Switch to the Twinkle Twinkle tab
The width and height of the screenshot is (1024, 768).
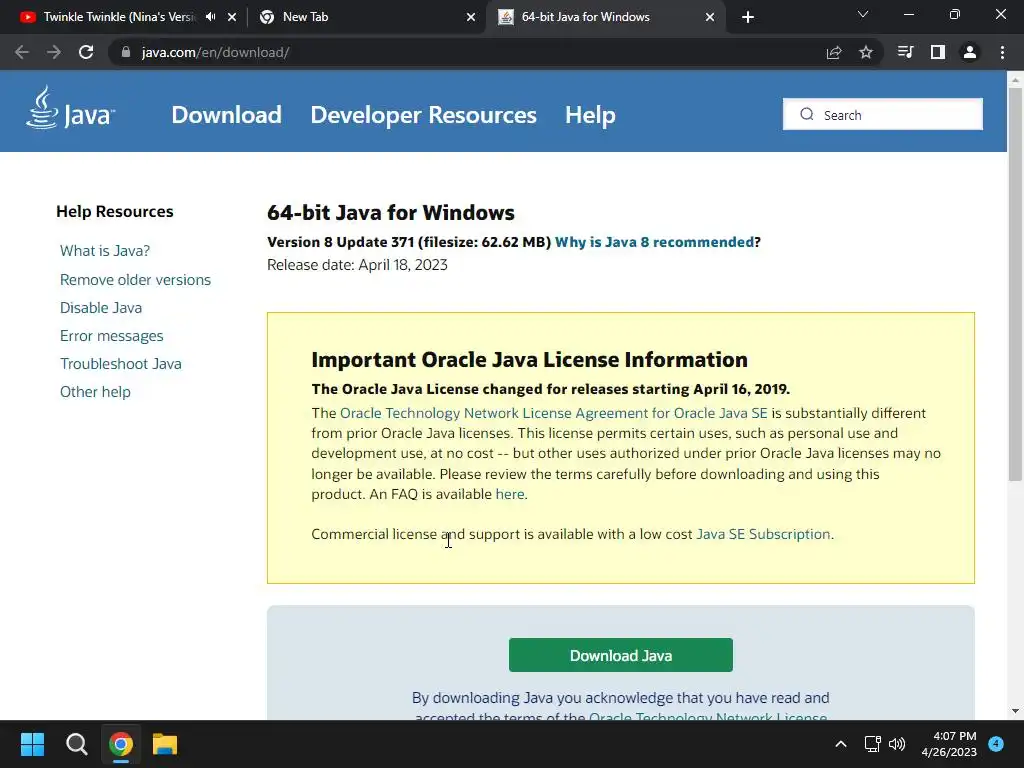pyautogui.click(x=119, y=17)
